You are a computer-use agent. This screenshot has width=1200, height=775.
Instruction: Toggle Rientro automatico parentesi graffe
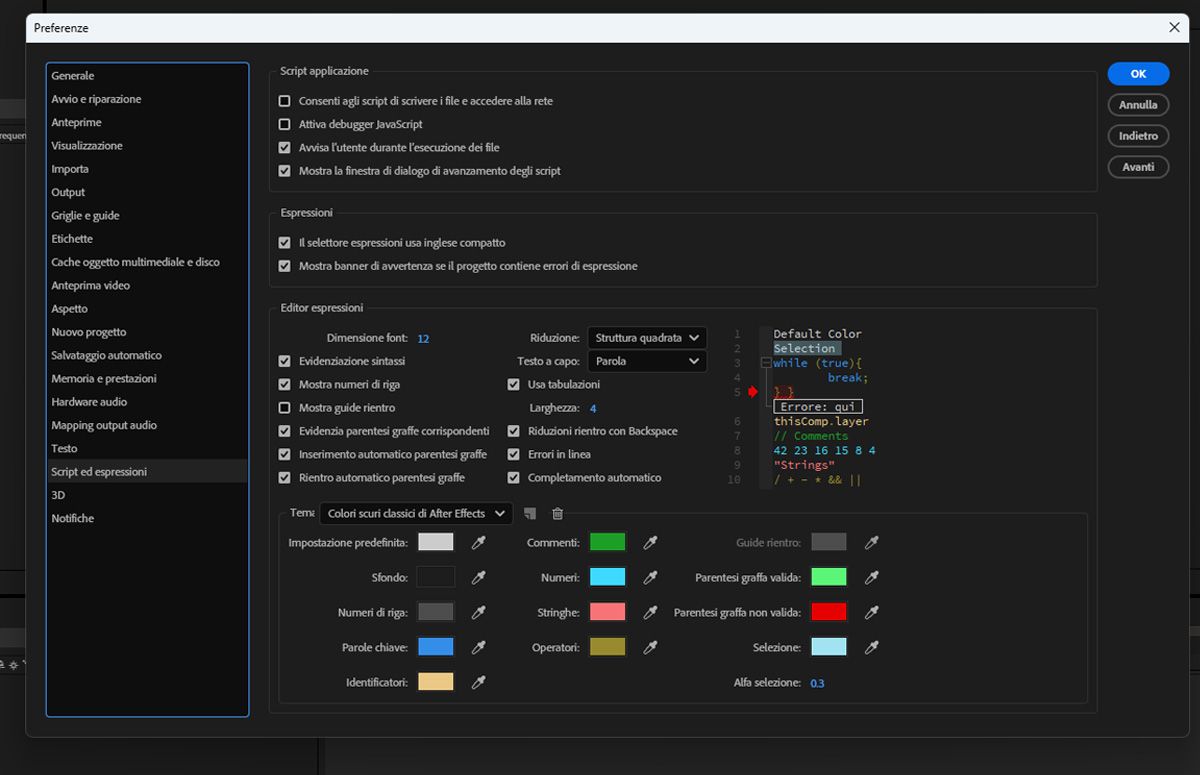pyautogui.click(x=285, y=478)
